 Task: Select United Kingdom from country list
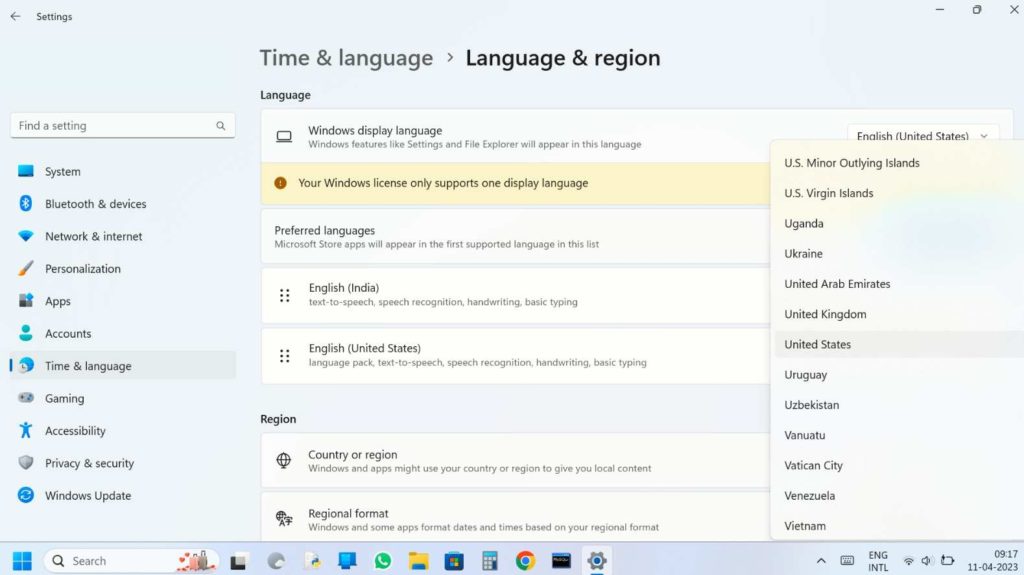pos(825,314)
